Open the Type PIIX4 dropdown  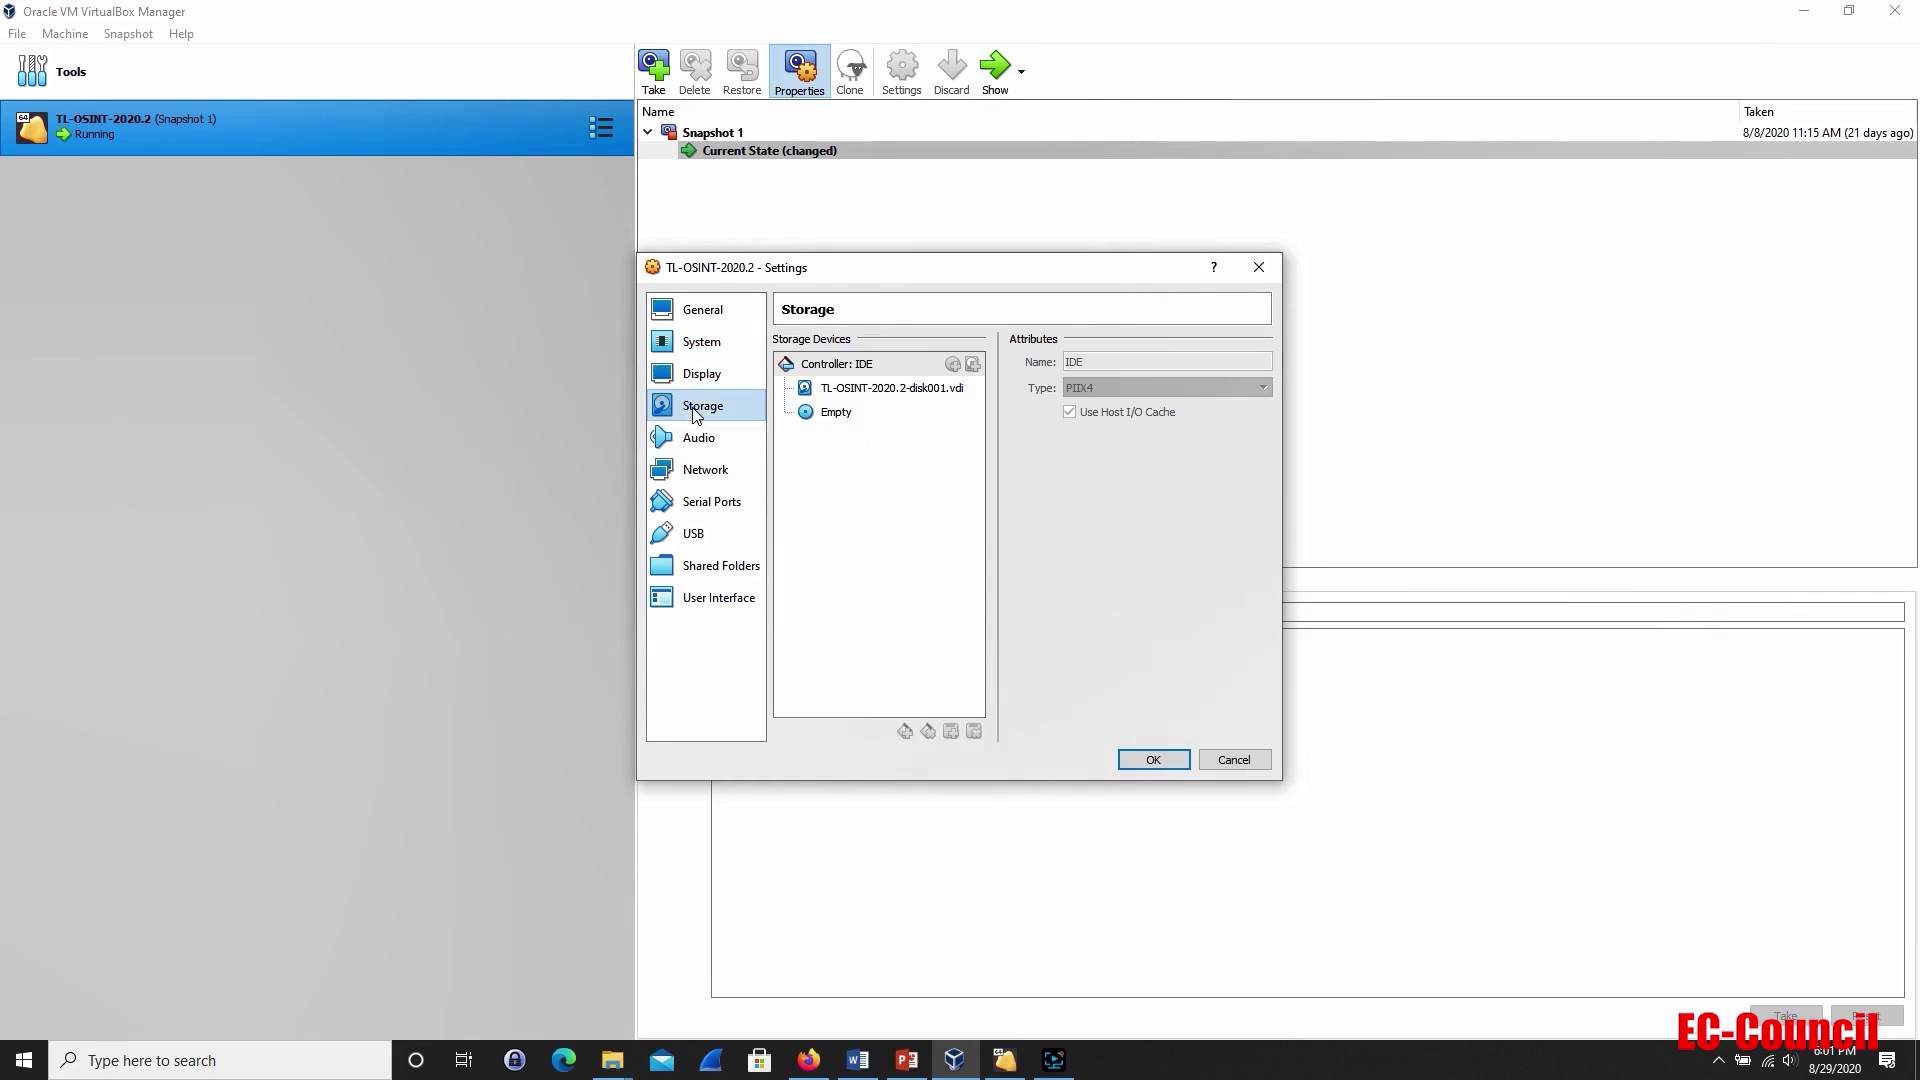point(1167,388)
